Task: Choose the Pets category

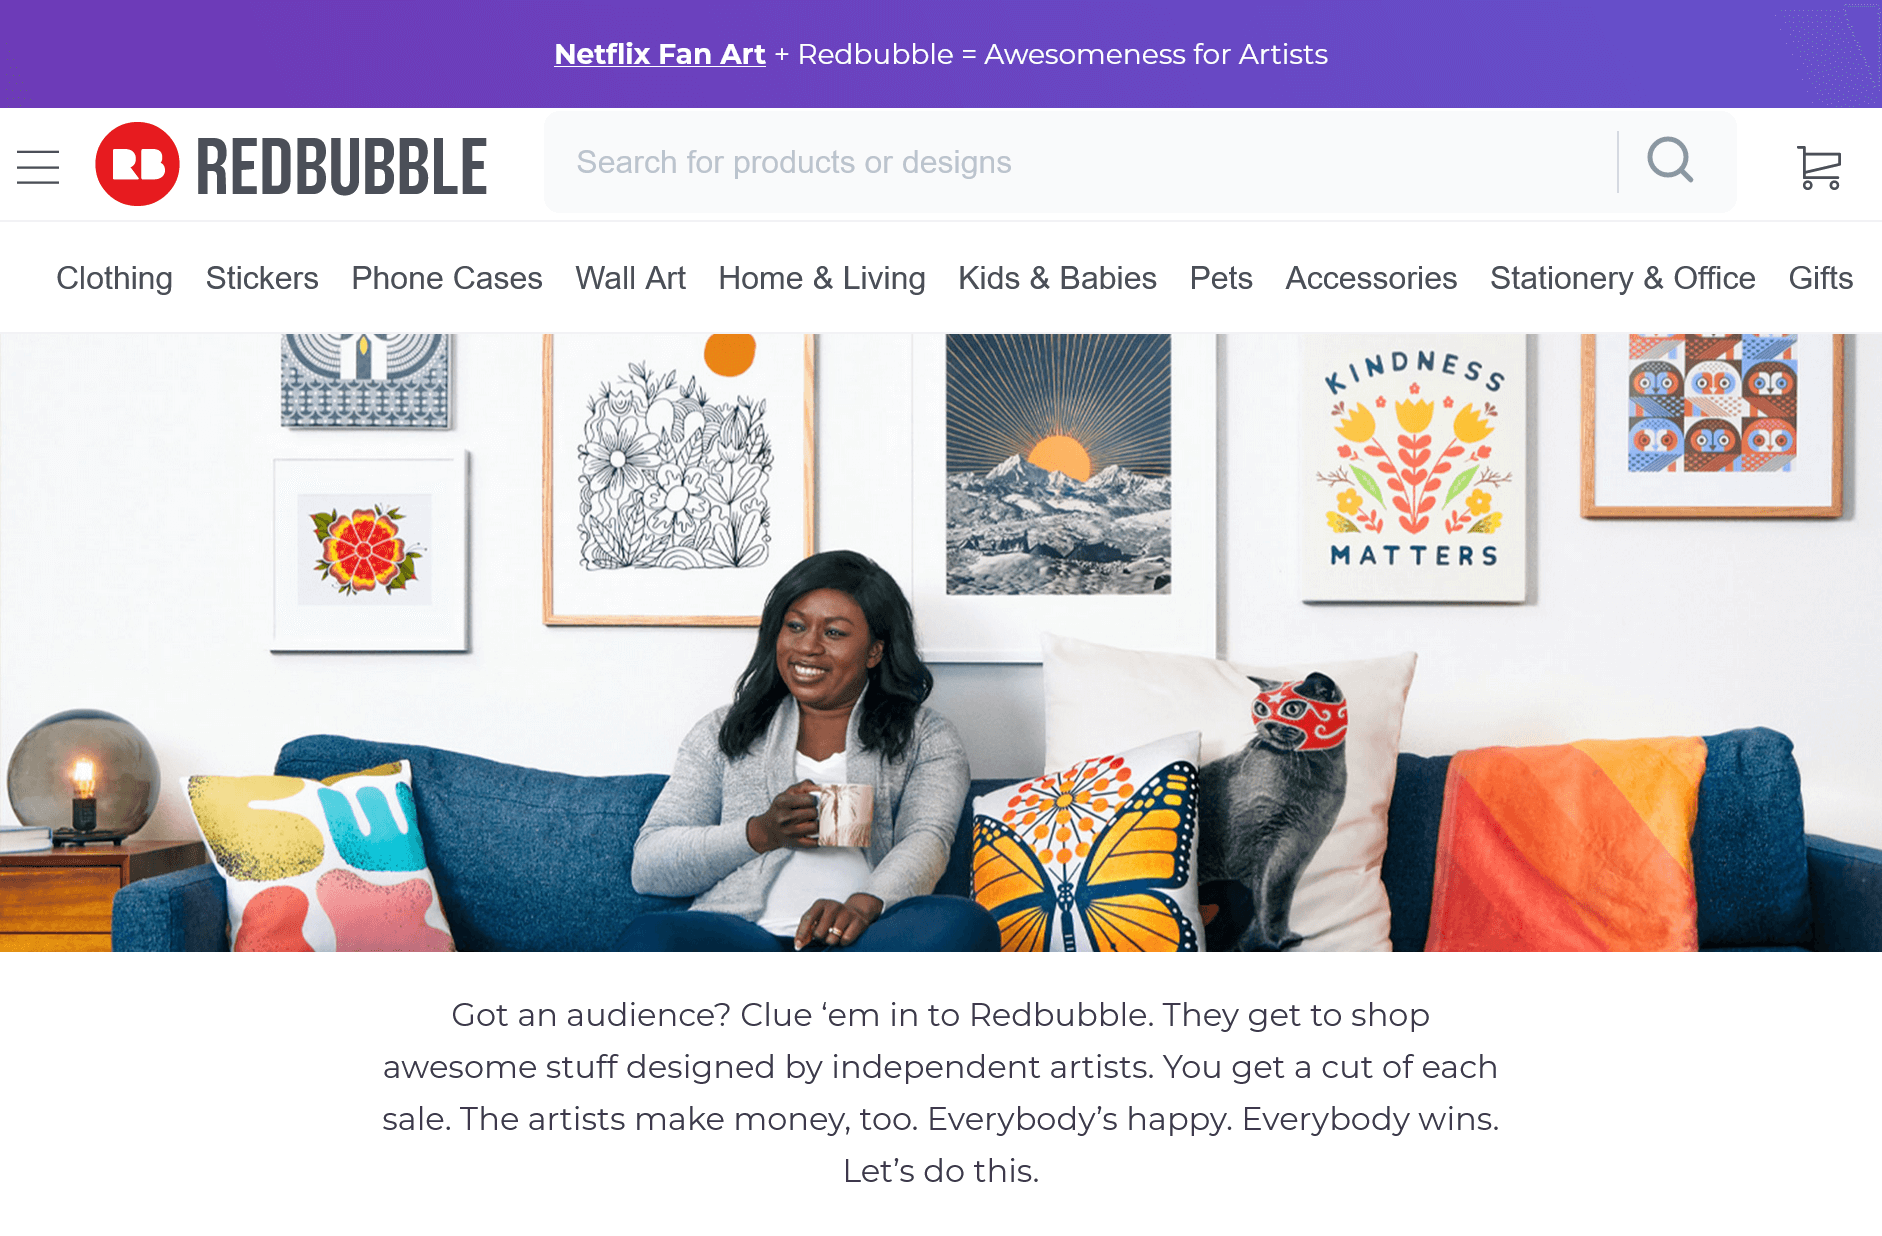Action: click(x=1221, y=278)
